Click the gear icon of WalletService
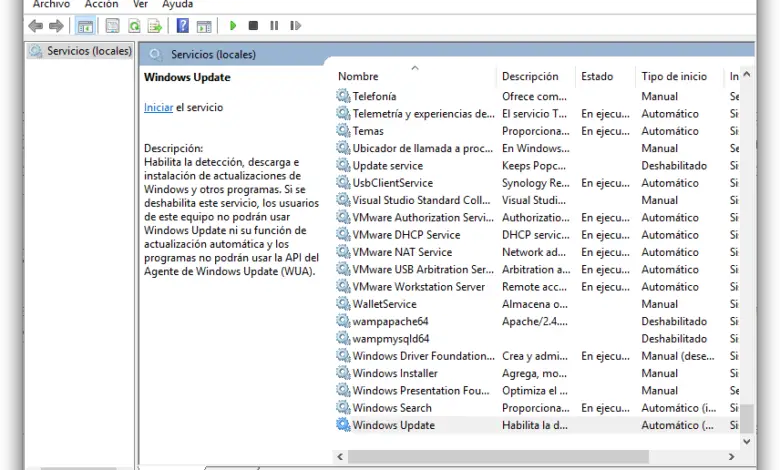Screen dimensions: 780x470 [x=343, y=303]
